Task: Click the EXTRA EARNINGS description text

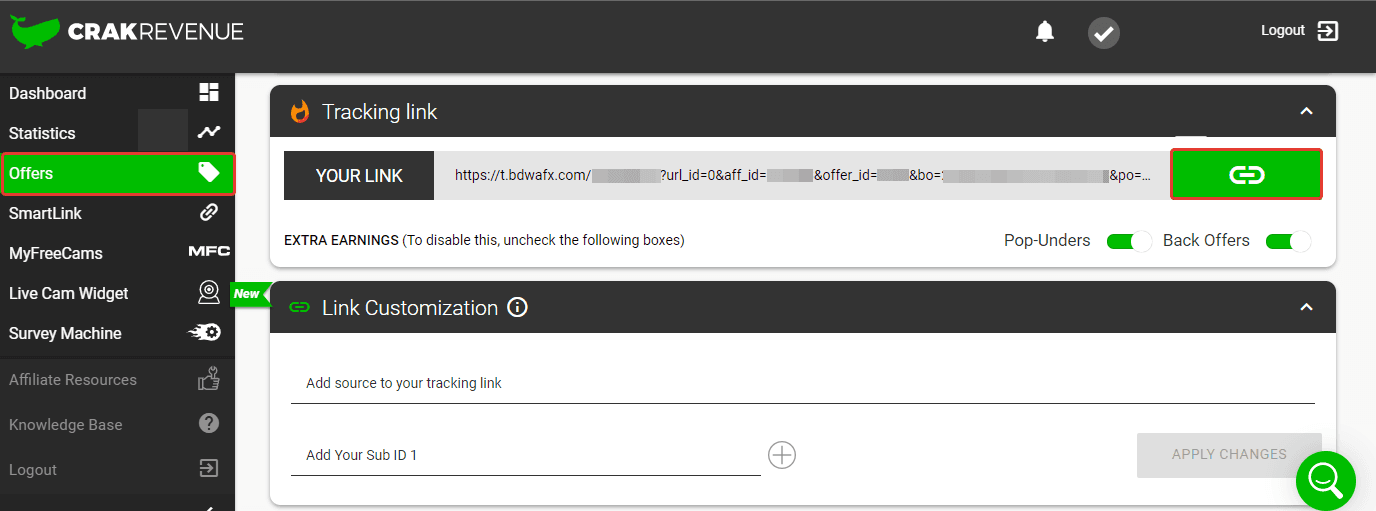Action: [x=484, y=240]
